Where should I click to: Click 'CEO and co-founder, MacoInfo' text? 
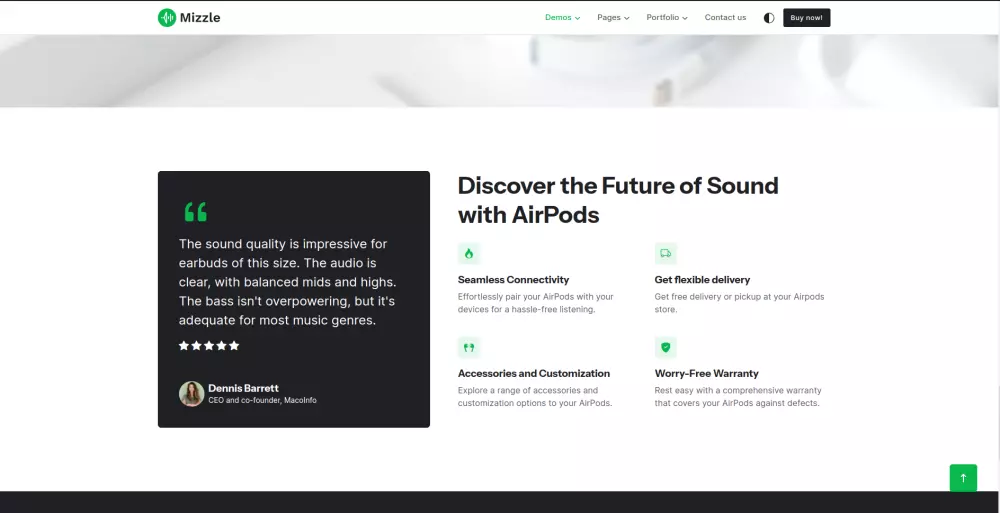click(x=262, y=401)
